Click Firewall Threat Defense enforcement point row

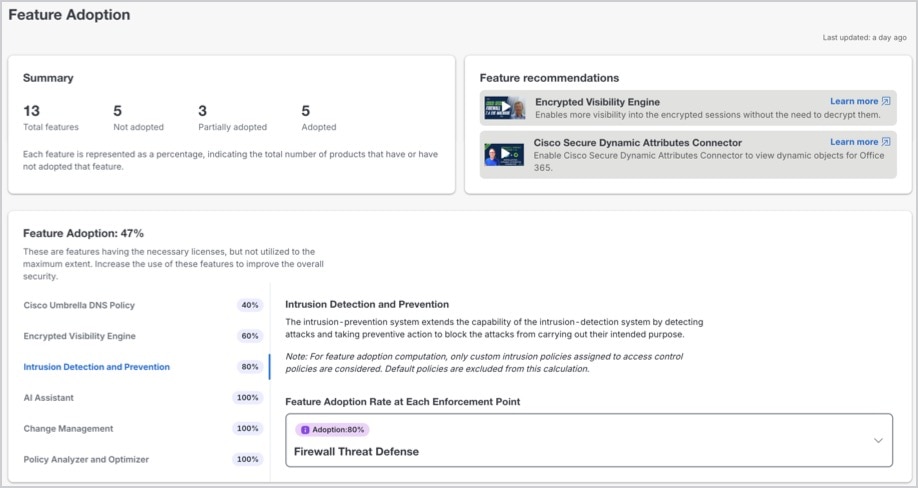[x=589, y=441]
